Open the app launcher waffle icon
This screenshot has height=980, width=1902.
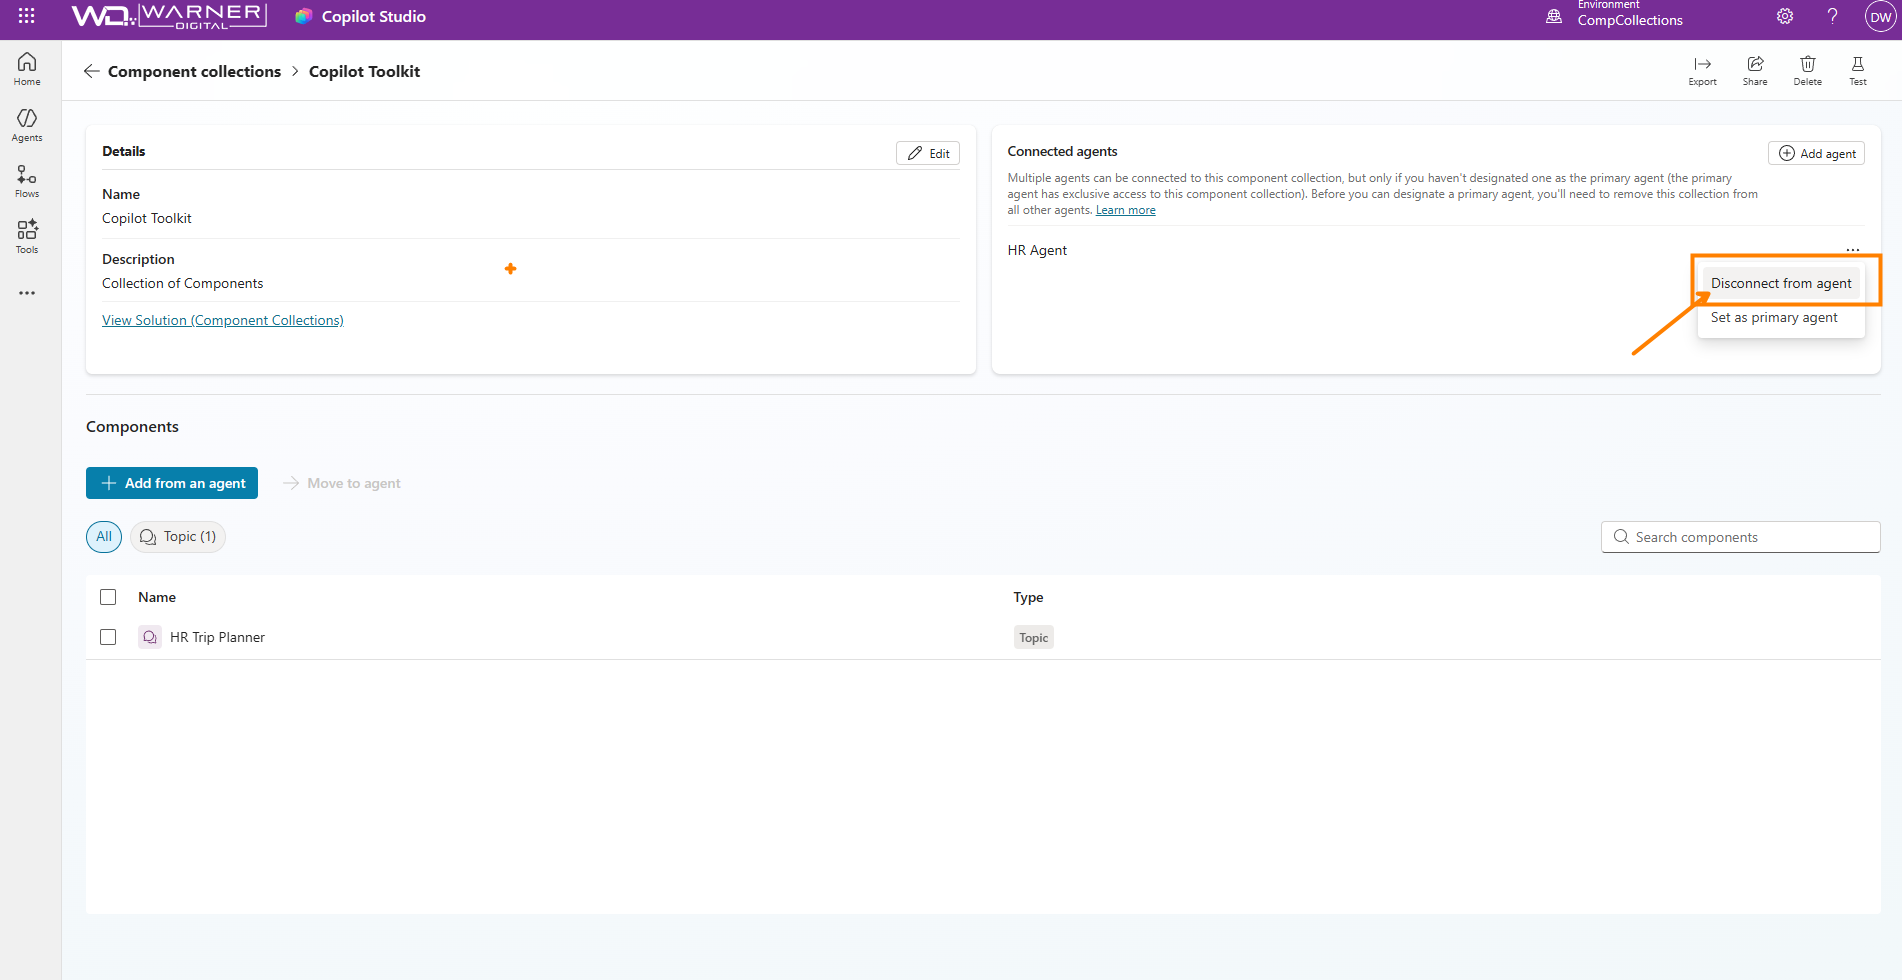point(27,16)
